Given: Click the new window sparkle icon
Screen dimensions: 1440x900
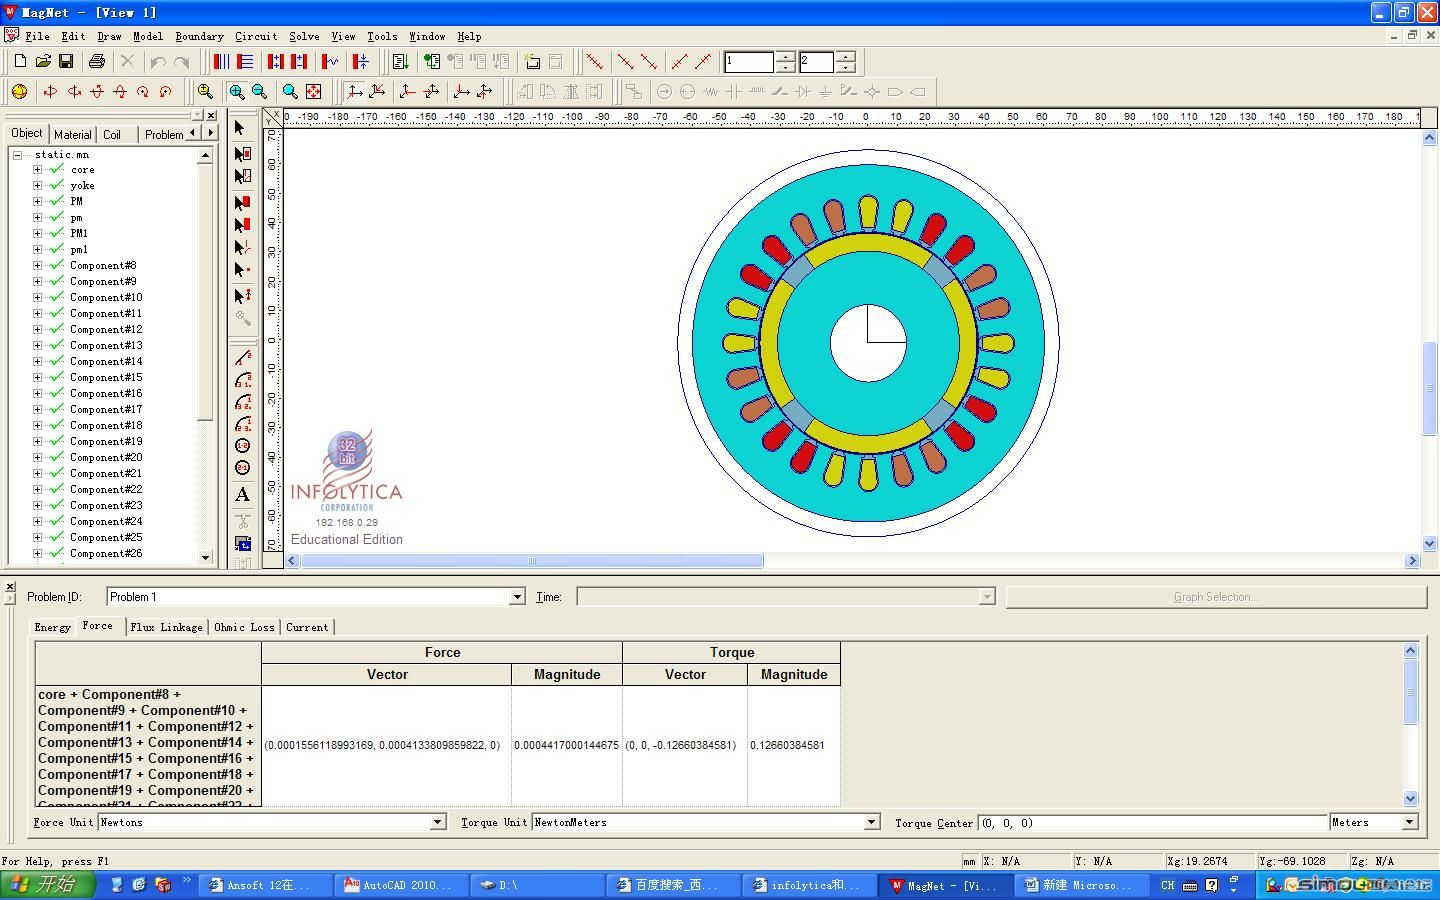Looking at the screenshot, I should (532, 62).
